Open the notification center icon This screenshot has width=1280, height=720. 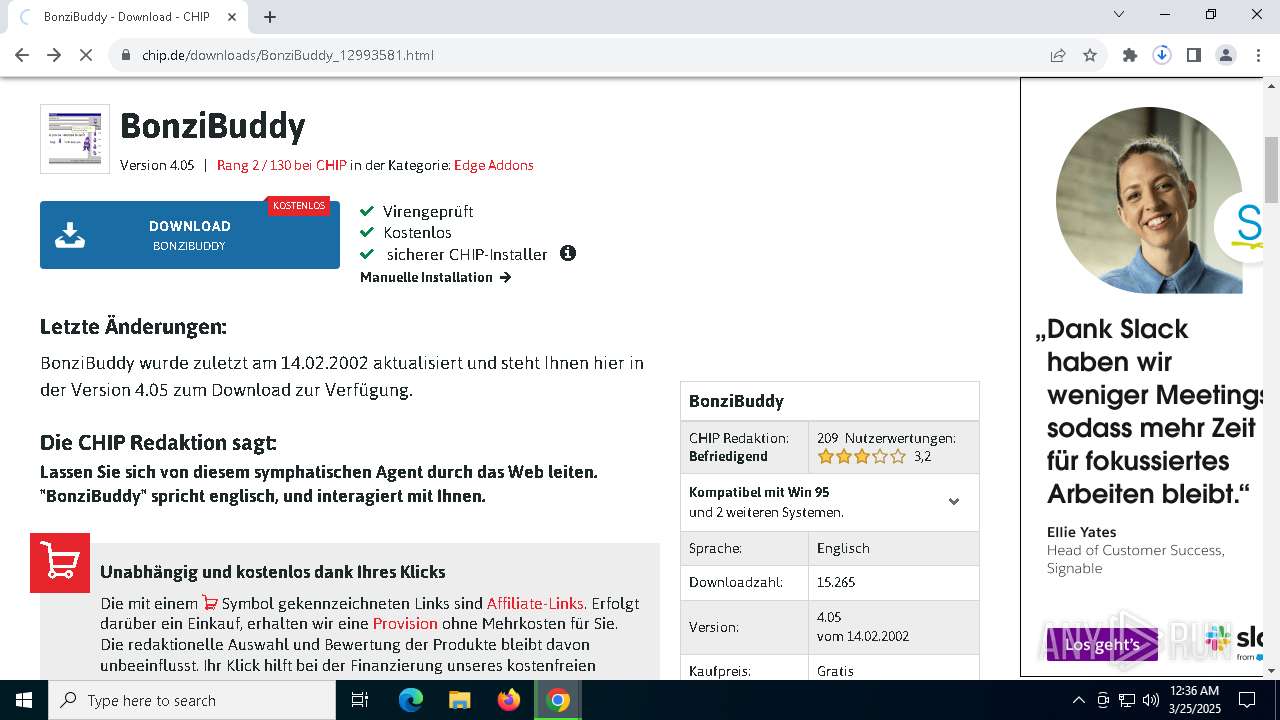(x=1247, y=700)
